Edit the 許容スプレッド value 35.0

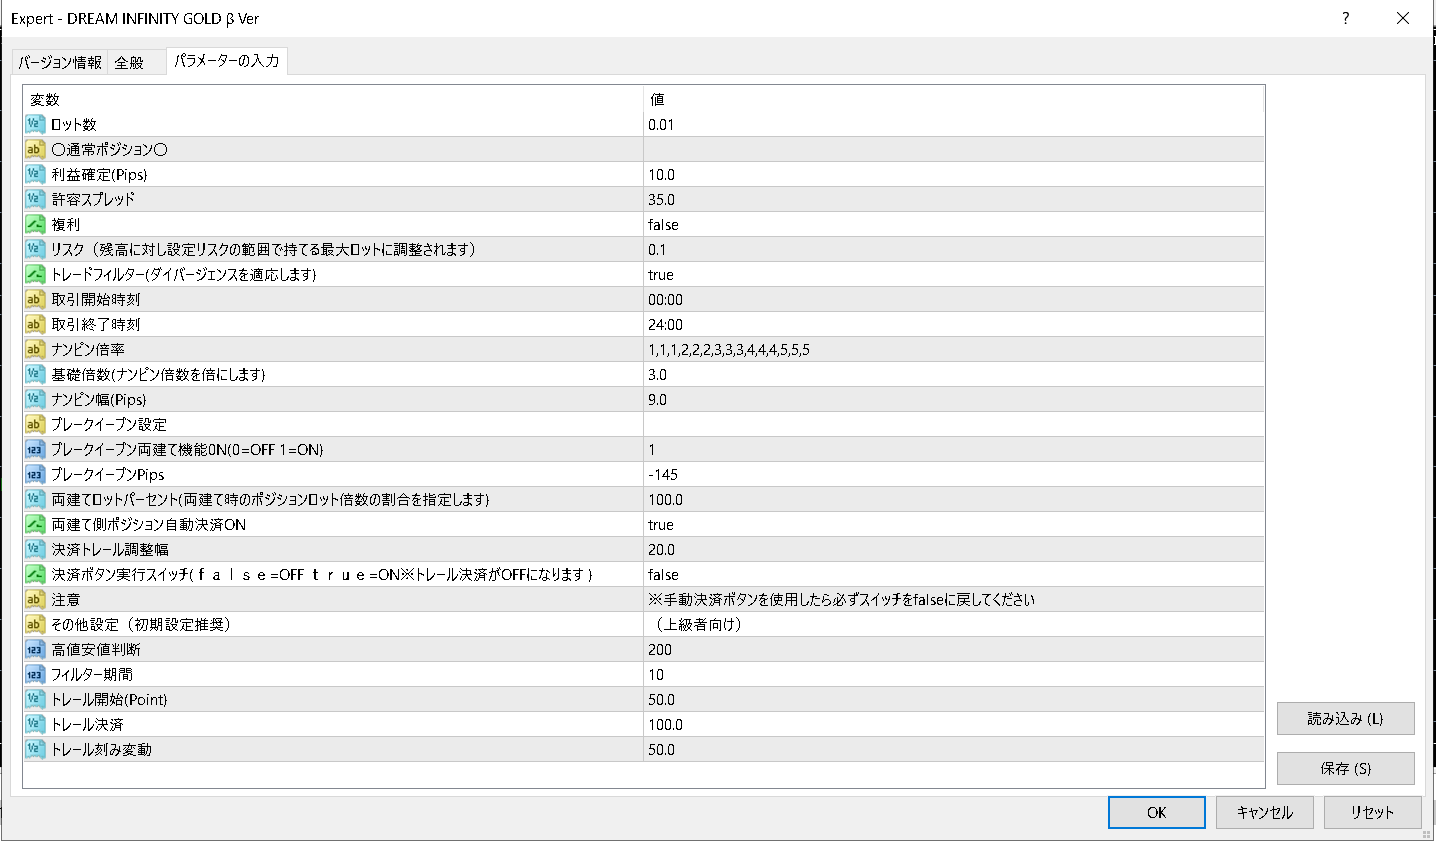[661, 199]
